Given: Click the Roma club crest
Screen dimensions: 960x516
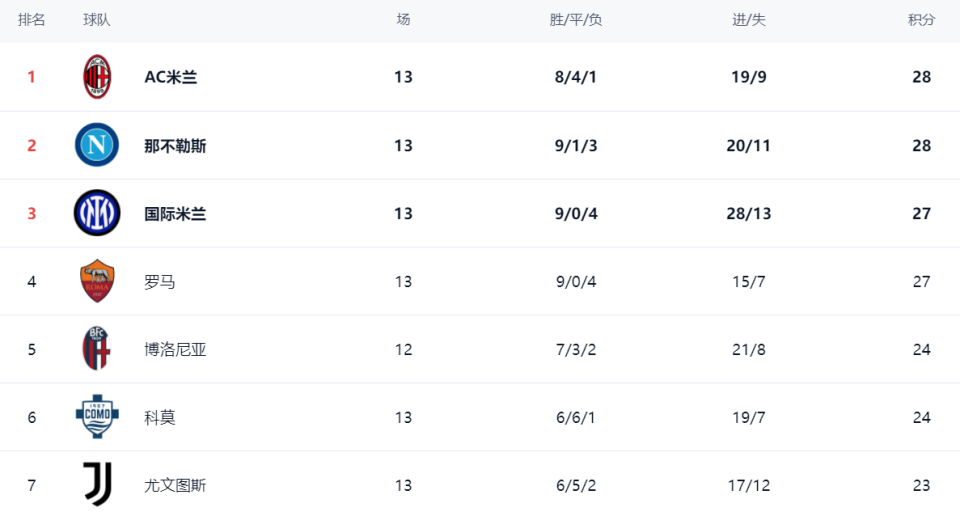Looking at the screenshot, I should click(97, 281).
